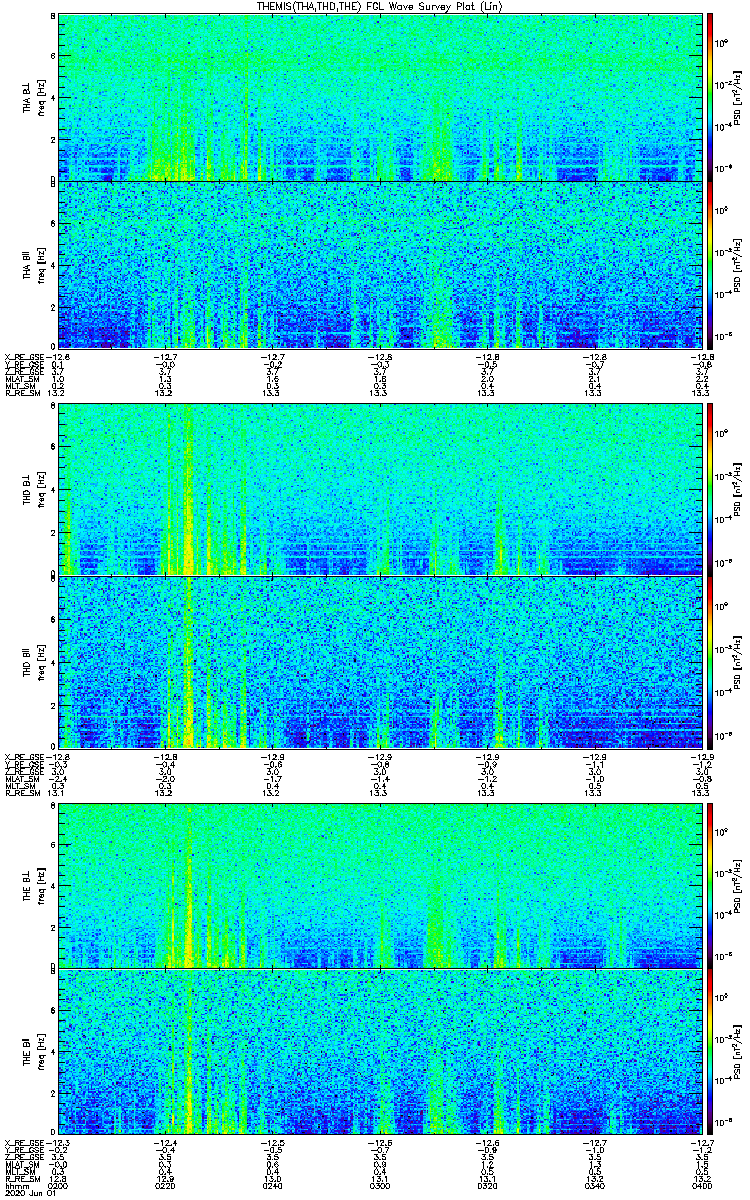Image resolution: width=750 pixels, height=1200 pixels.
Task: Click the THA B-parallel spectrogram panel
Action: [381, 264]
